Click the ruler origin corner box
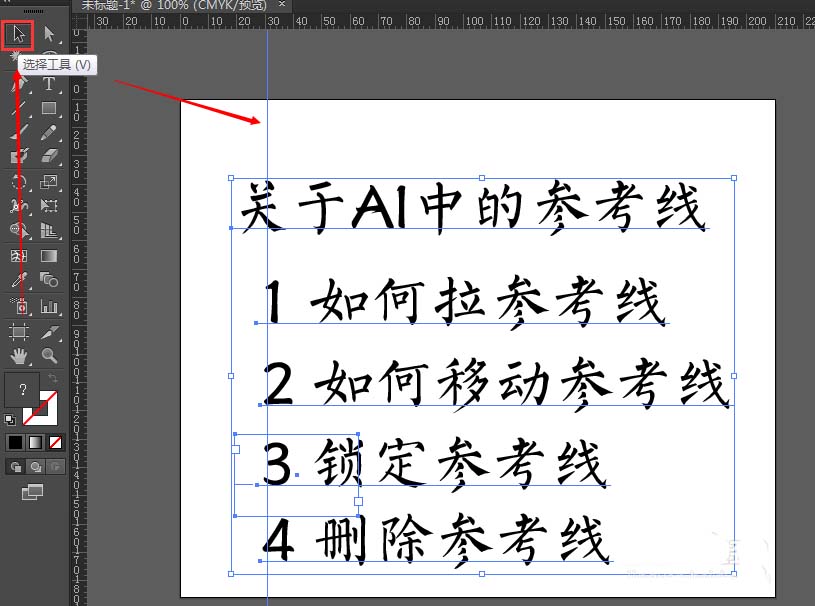 (79, 21)
